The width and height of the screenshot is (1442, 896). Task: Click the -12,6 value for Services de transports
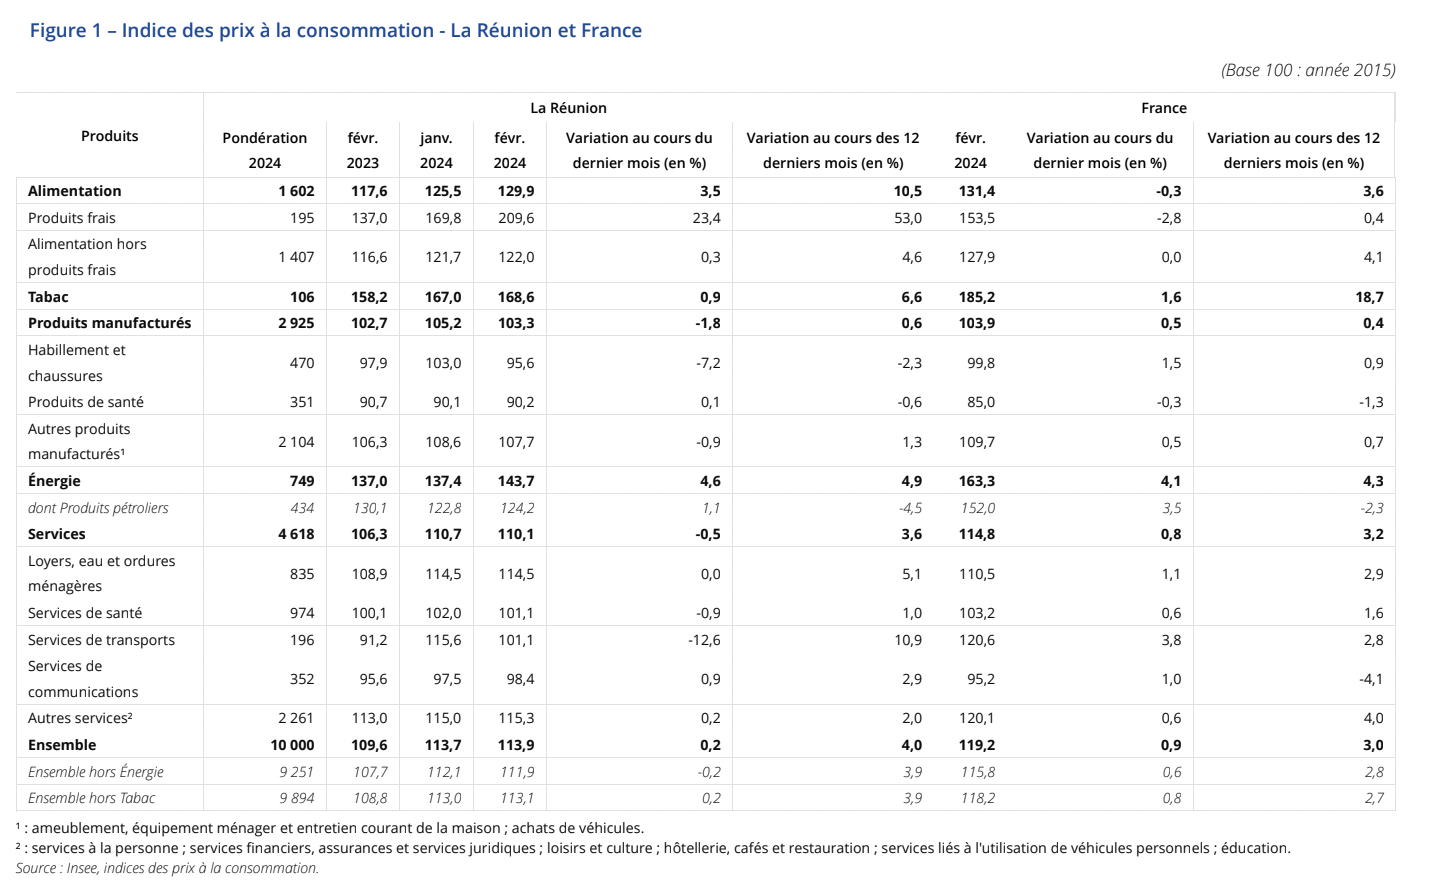click(704, 640)
